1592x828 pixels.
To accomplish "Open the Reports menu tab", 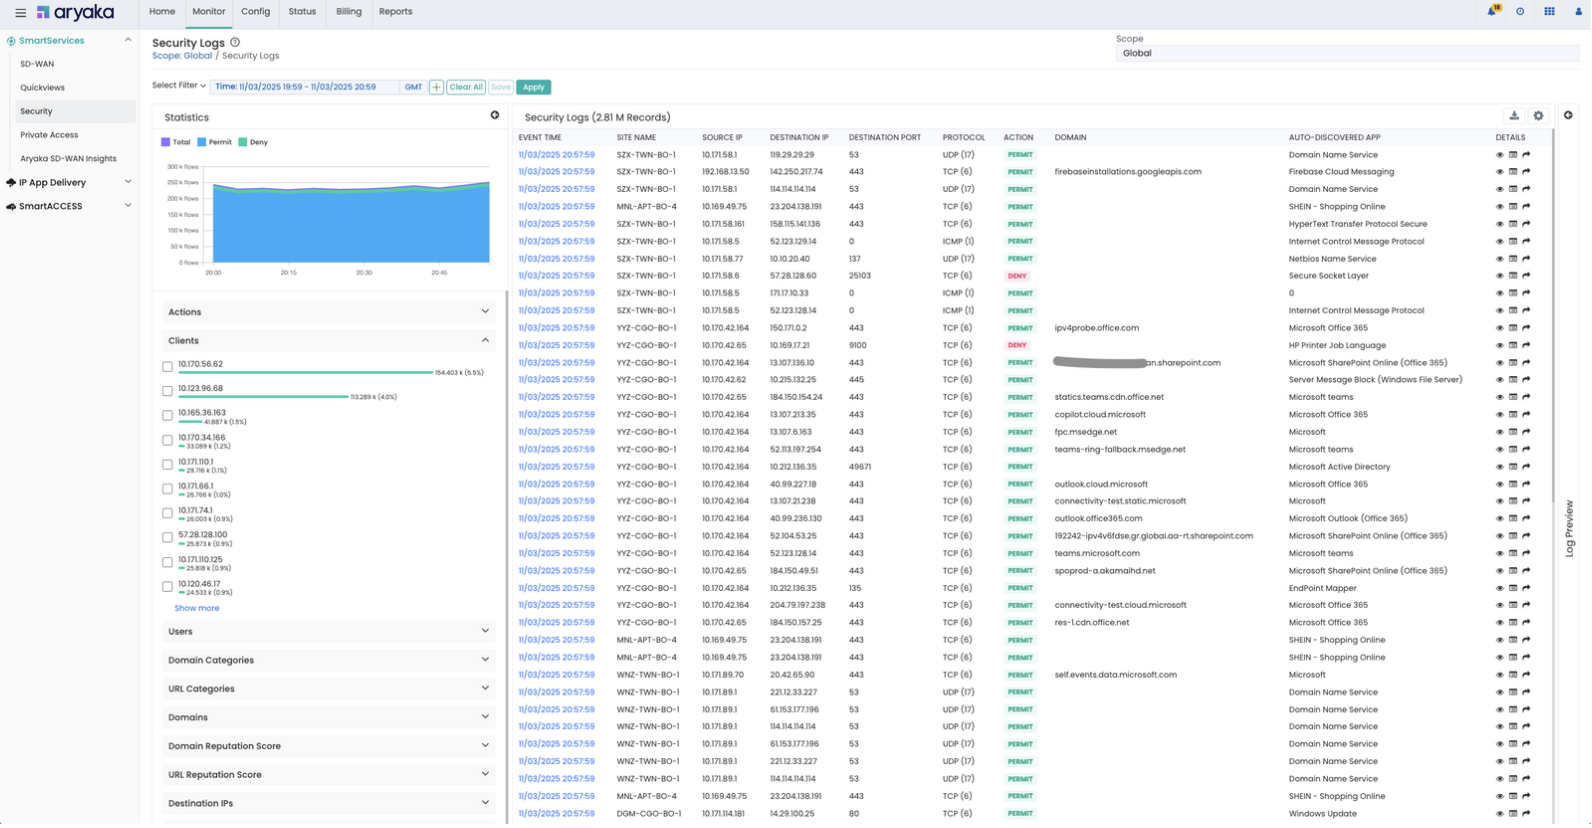I will [395, 12].
